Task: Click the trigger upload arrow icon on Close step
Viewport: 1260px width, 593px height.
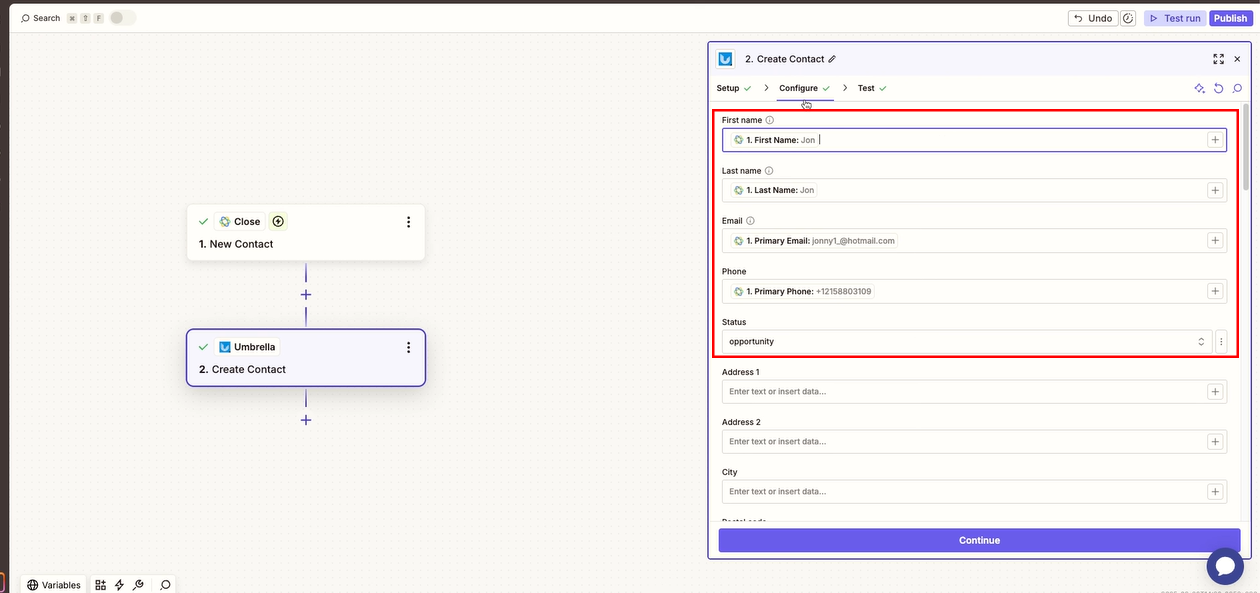Action: pos(278,222)
